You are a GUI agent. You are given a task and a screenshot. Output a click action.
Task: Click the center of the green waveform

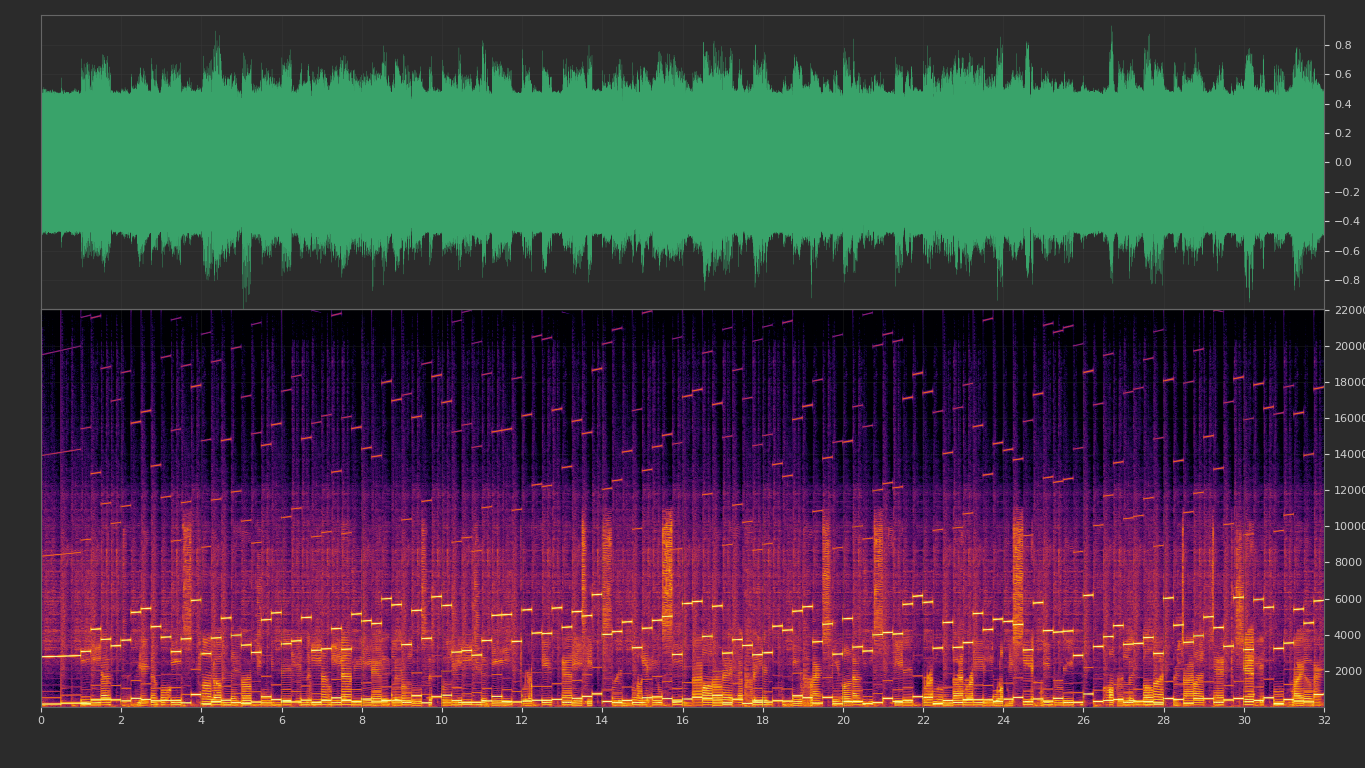[682, 163]
